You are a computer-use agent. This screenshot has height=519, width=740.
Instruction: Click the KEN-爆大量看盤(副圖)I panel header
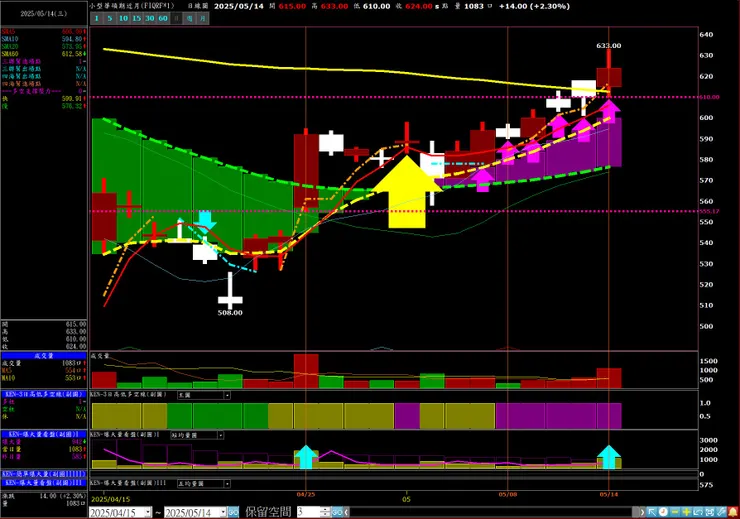(44, 434)
